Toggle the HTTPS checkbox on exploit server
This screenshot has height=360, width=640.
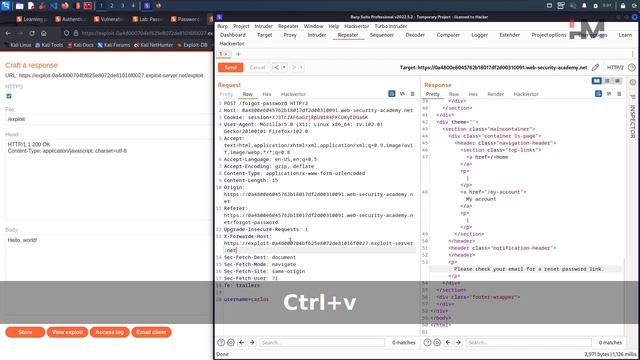(9, 96)
